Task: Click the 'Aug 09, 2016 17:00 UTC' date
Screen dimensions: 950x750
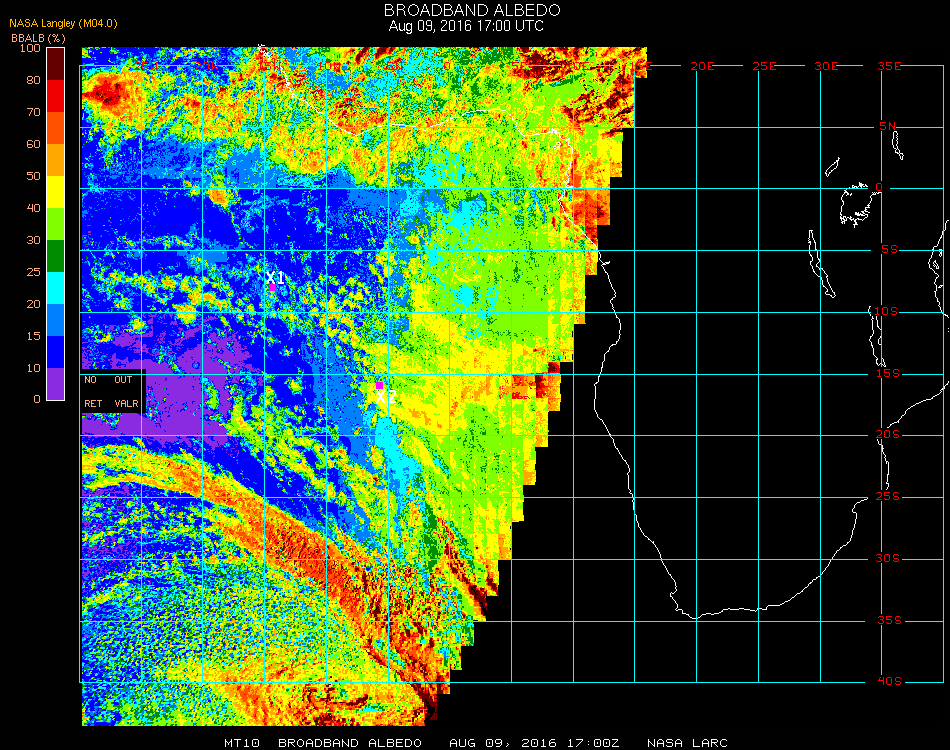Action: click(466, 26)
